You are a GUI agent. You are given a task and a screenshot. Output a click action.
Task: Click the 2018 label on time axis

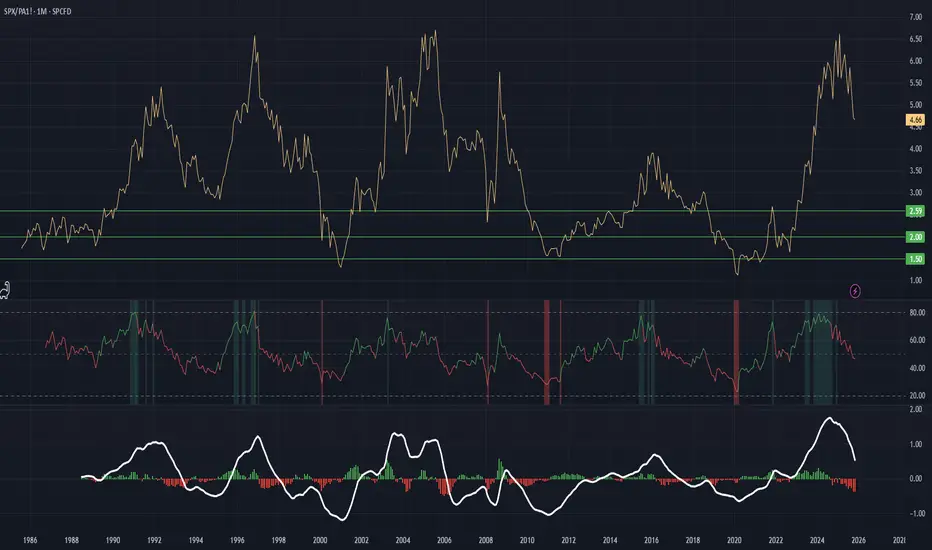692,540
